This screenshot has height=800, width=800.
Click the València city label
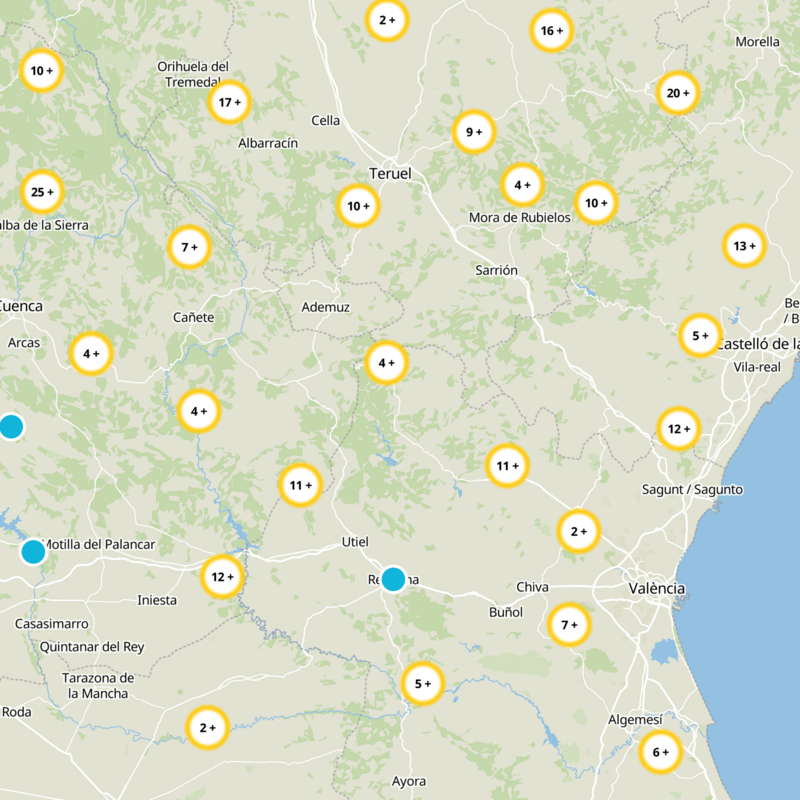657,588
